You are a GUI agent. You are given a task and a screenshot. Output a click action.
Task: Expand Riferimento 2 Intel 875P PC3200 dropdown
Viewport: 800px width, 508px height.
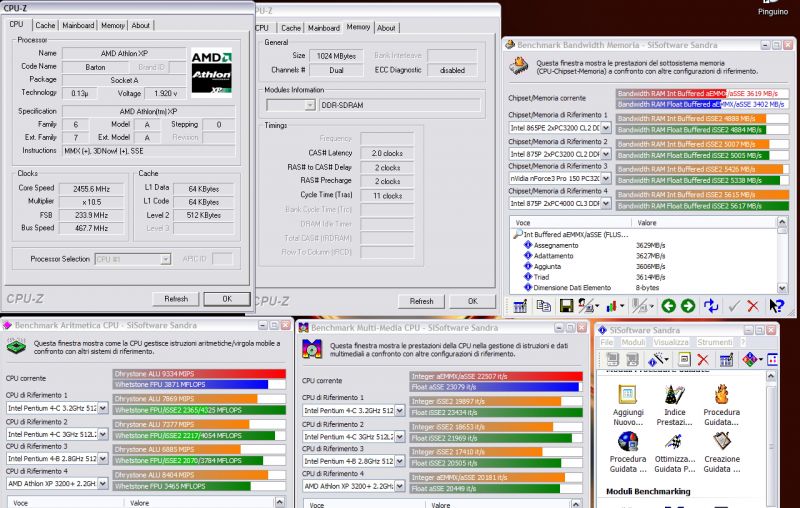click(x=606, y=154)
